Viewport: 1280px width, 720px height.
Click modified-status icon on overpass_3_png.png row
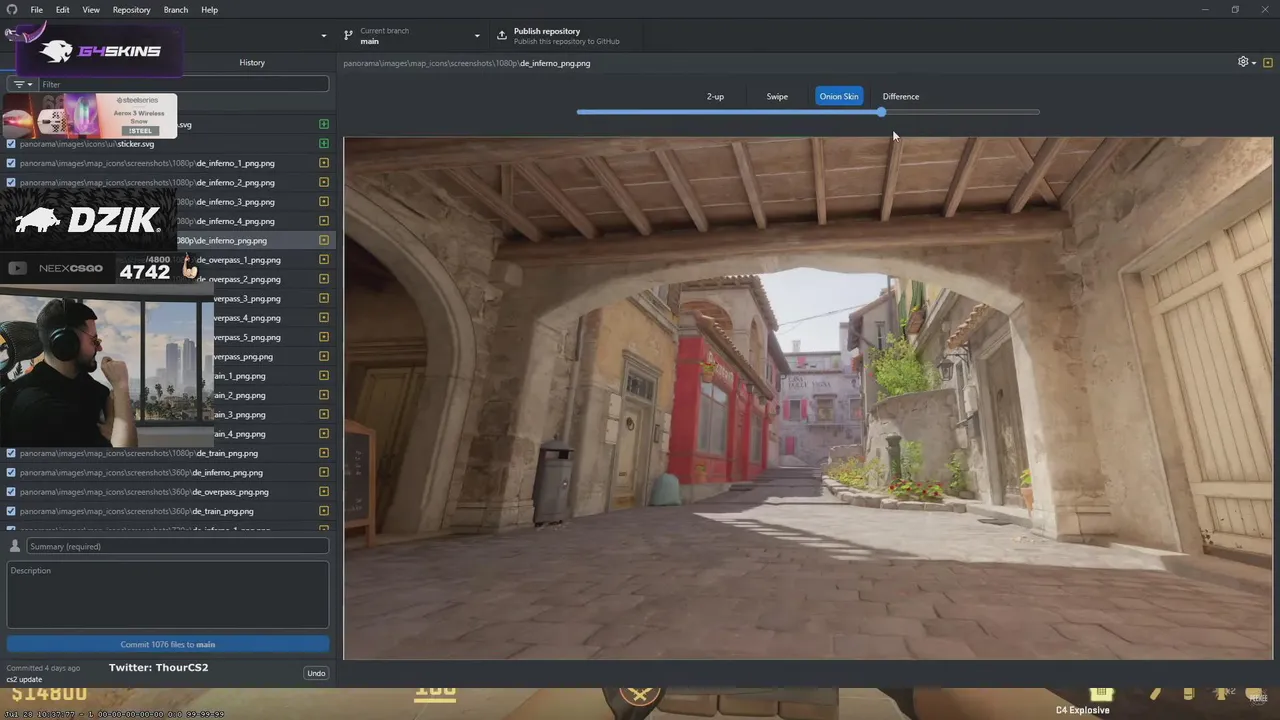tap(324, 298)
